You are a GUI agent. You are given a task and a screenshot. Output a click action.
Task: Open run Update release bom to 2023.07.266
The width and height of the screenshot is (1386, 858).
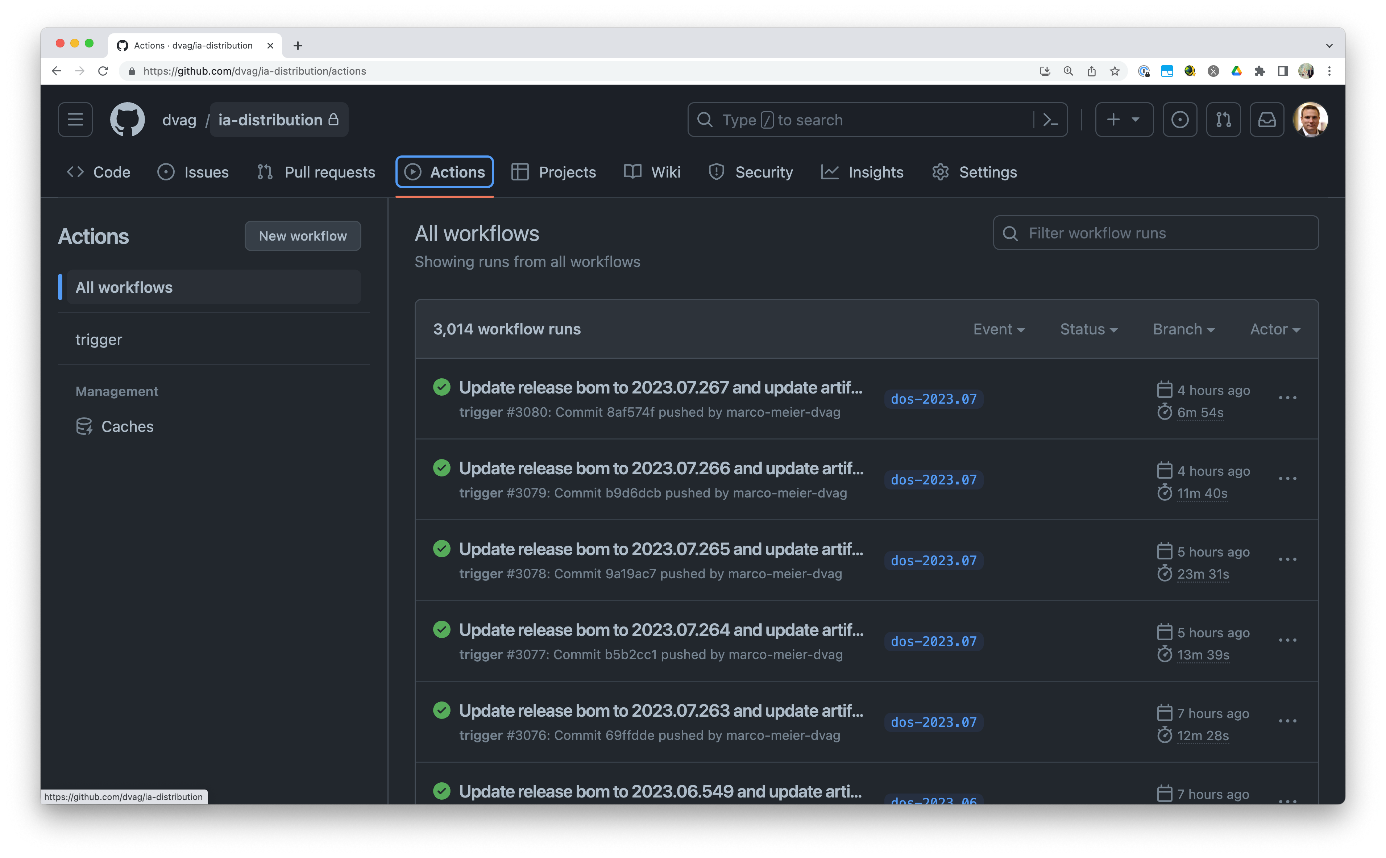(x=660, y=468)
